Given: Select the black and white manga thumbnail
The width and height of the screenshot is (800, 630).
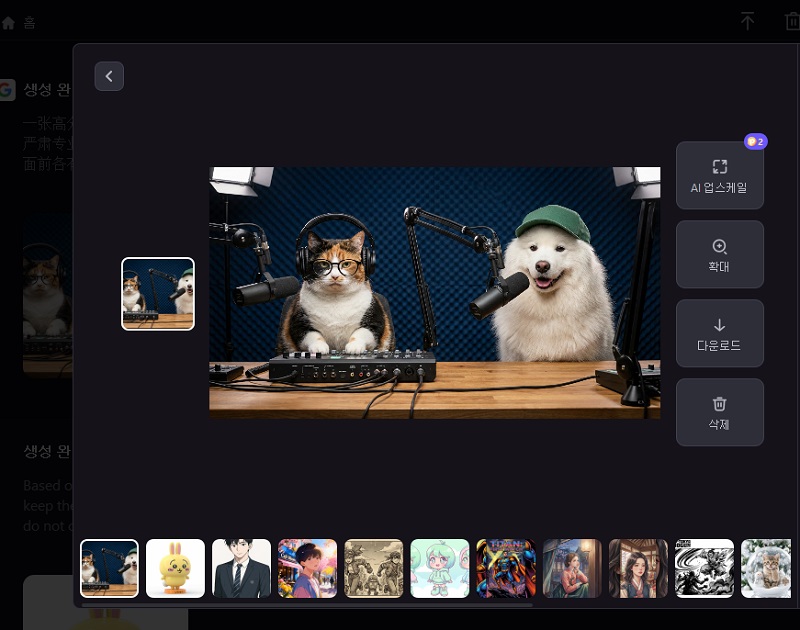Looking at the screenshot, I should pyautogui.click(x=704, y=568).
